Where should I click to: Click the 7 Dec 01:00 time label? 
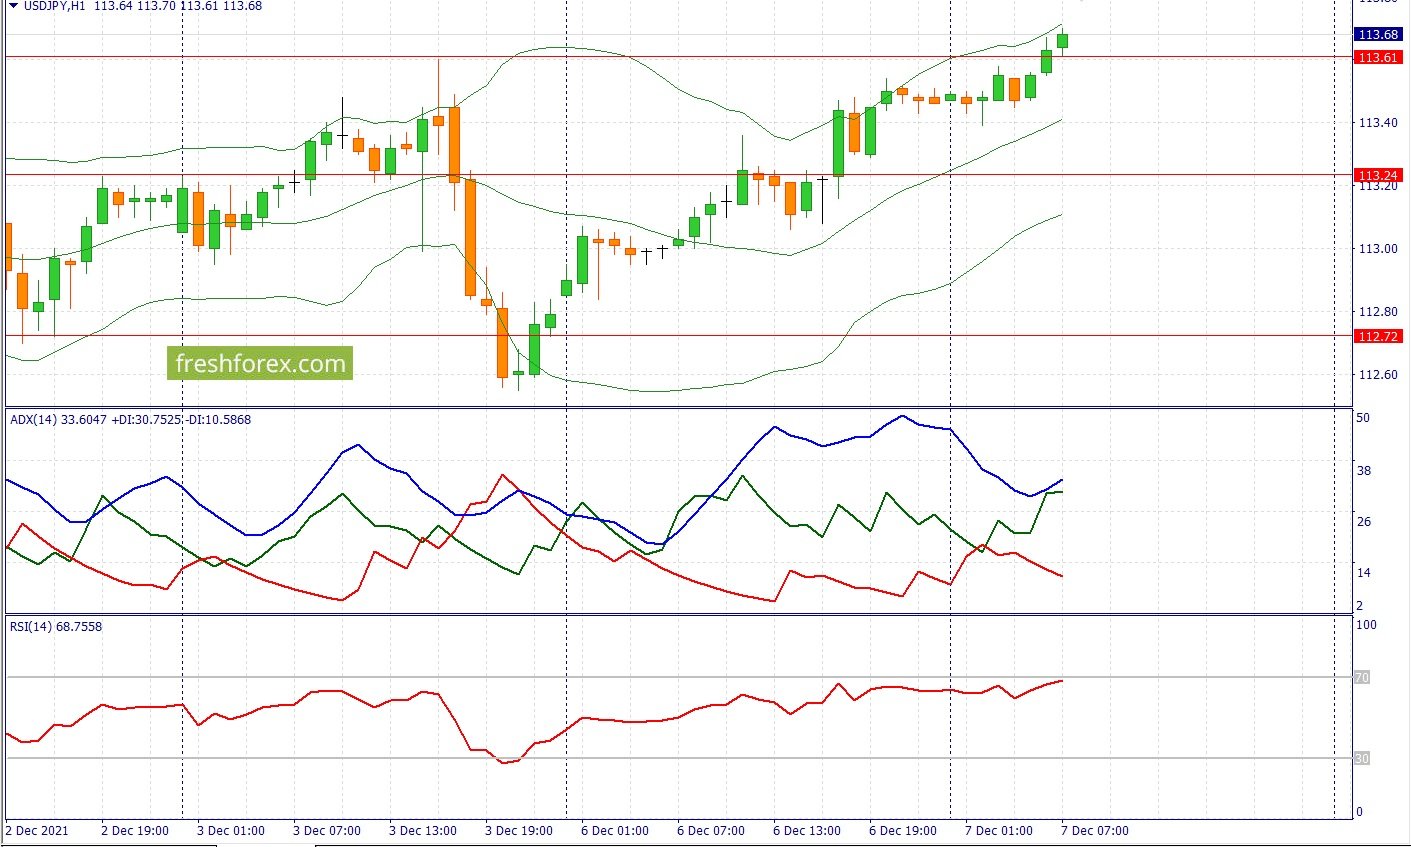999,831
